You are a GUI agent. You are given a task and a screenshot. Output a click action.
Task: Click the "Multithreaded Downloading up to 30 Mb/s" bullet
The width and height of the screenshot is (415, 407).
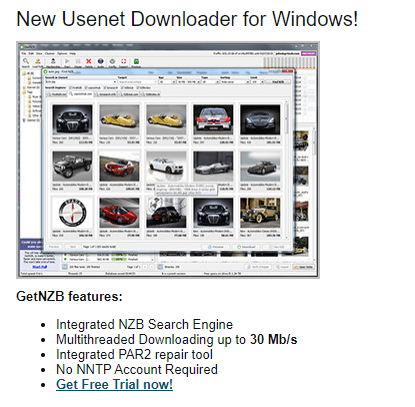[x=176, y=339]
